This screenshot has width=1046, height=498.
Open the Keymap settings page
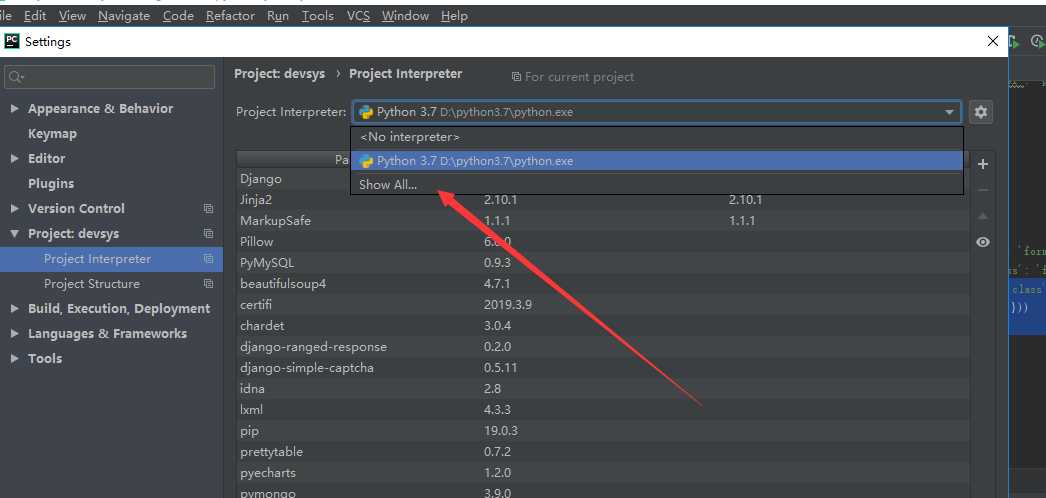pyautogui.click(x=52, y=133)
